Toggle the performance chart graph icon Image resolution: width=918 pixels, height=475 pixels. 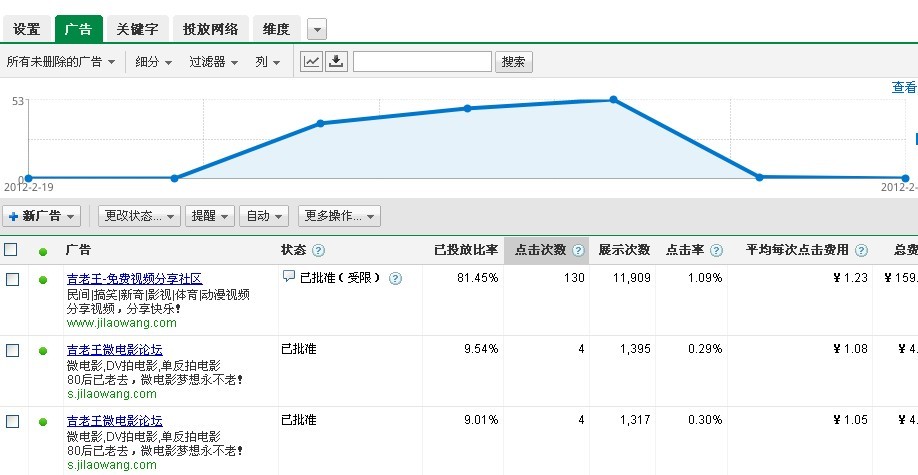[x=312, y=62]
